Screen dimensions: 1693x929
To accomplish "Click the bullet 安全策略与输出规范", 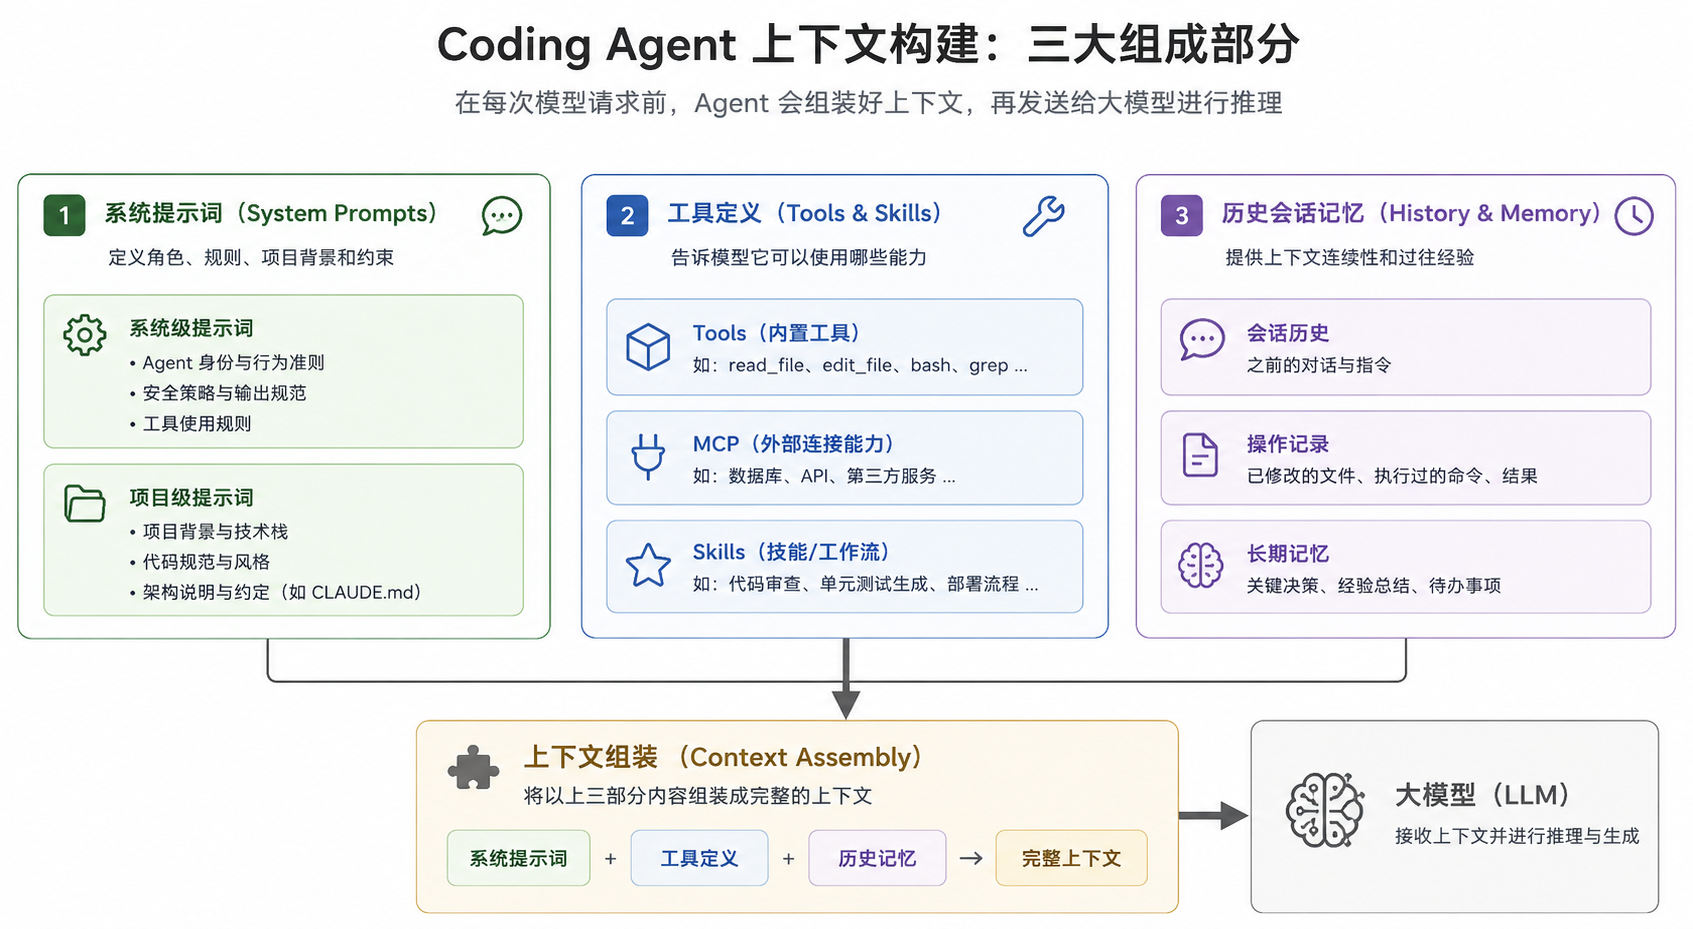I will point(218,393).
